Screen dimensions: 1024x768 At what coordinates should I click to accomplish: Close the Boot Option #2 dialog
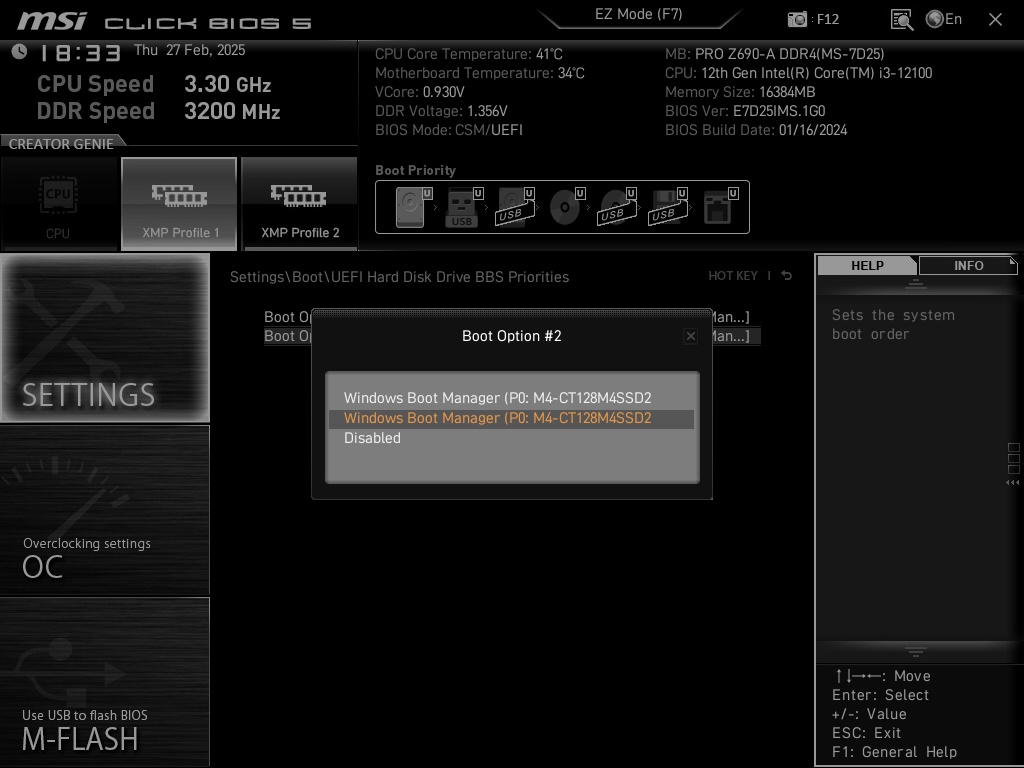[x=690, y=336]
